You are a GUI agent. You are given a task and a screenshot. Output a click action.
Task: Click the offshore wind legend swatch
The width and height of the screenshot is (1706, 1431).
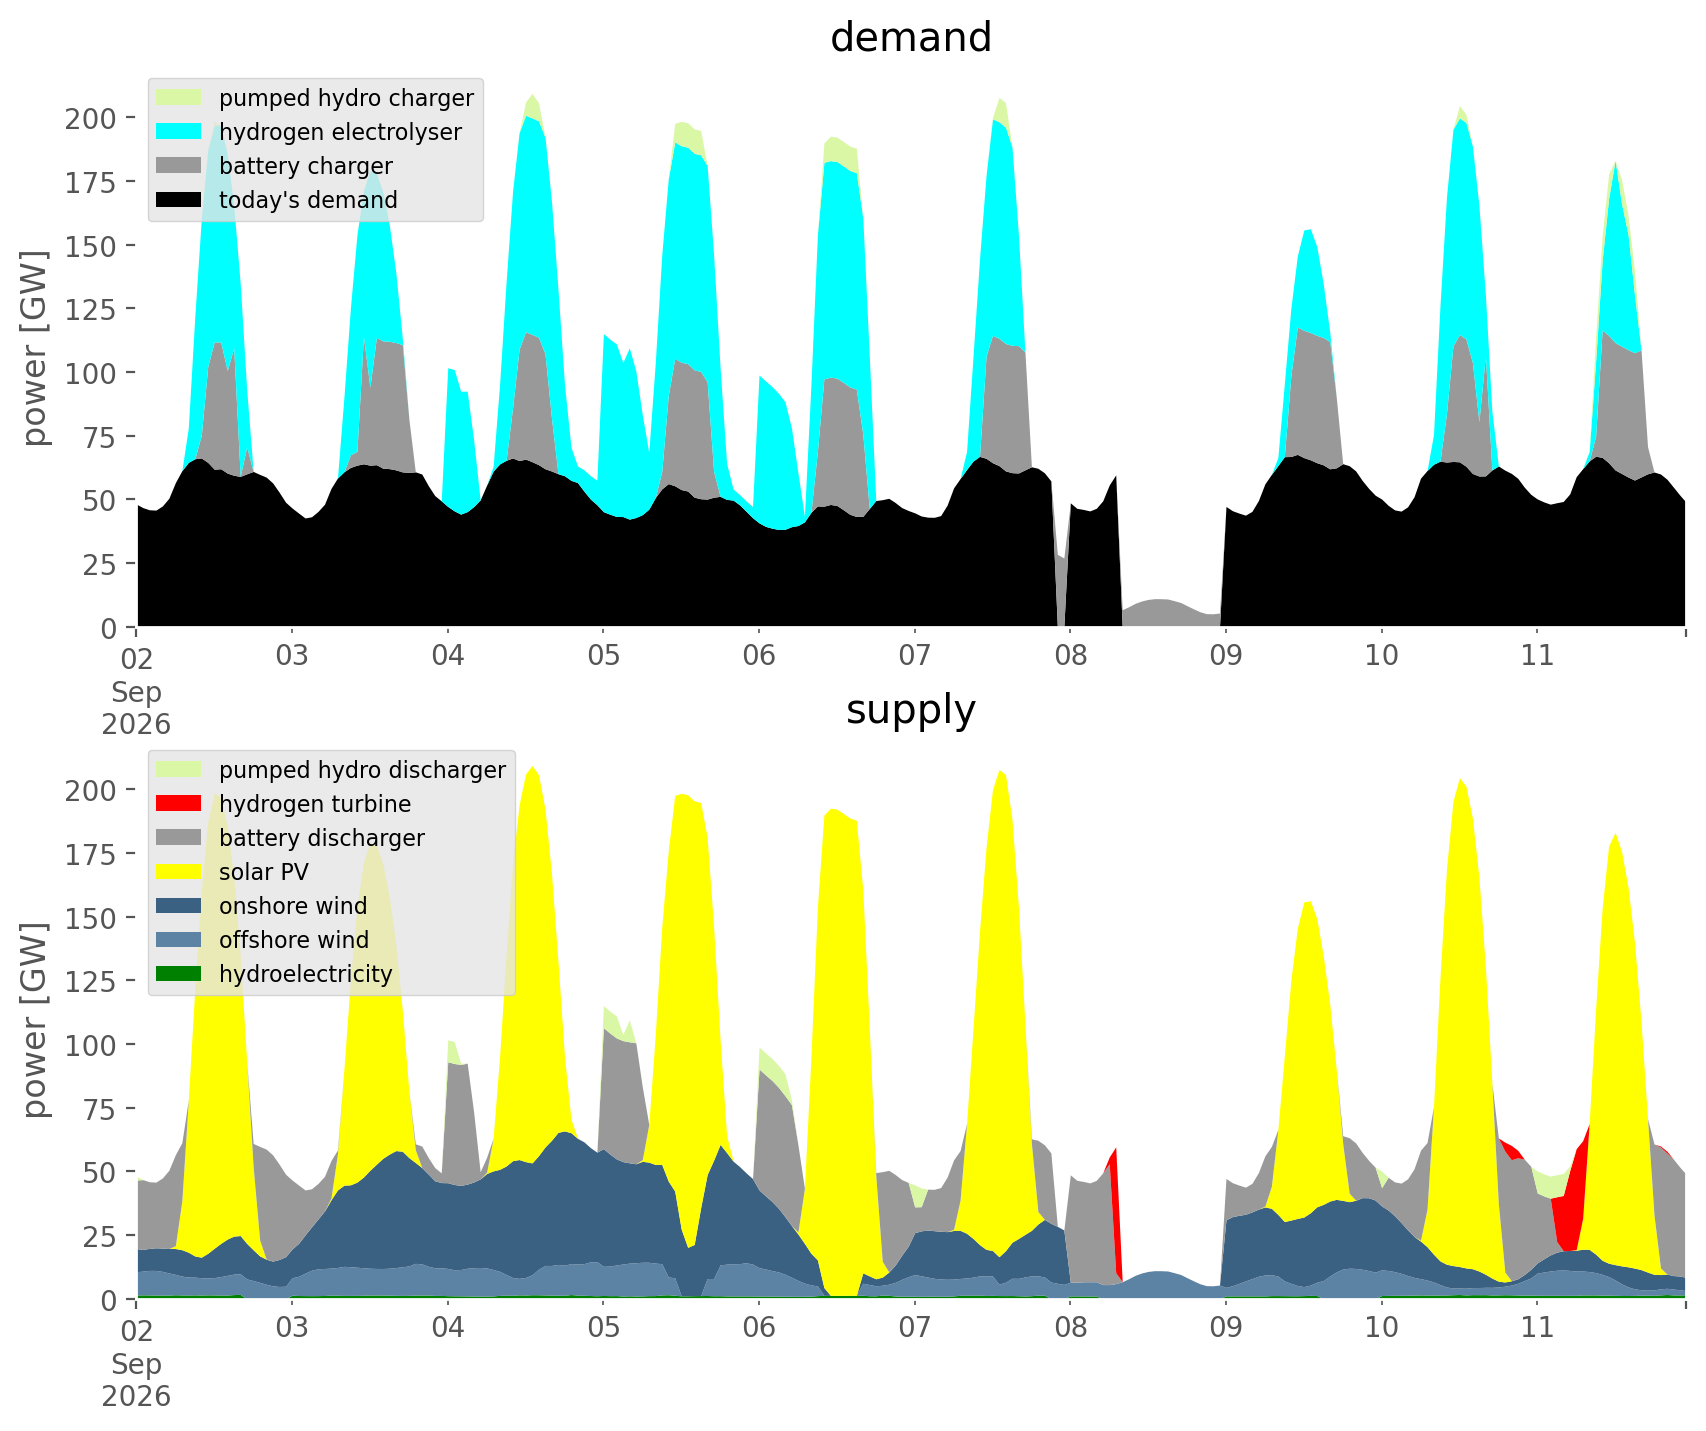[179, 940]
